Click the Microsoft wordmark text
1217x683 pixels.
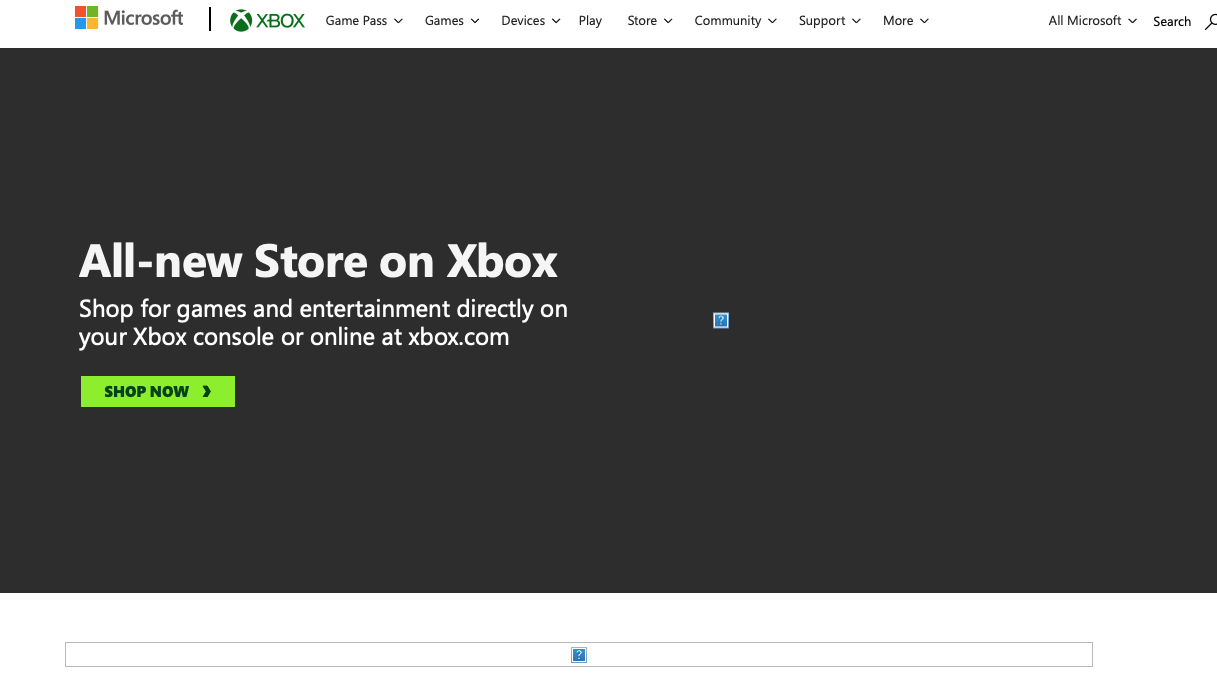click(145, 17)
